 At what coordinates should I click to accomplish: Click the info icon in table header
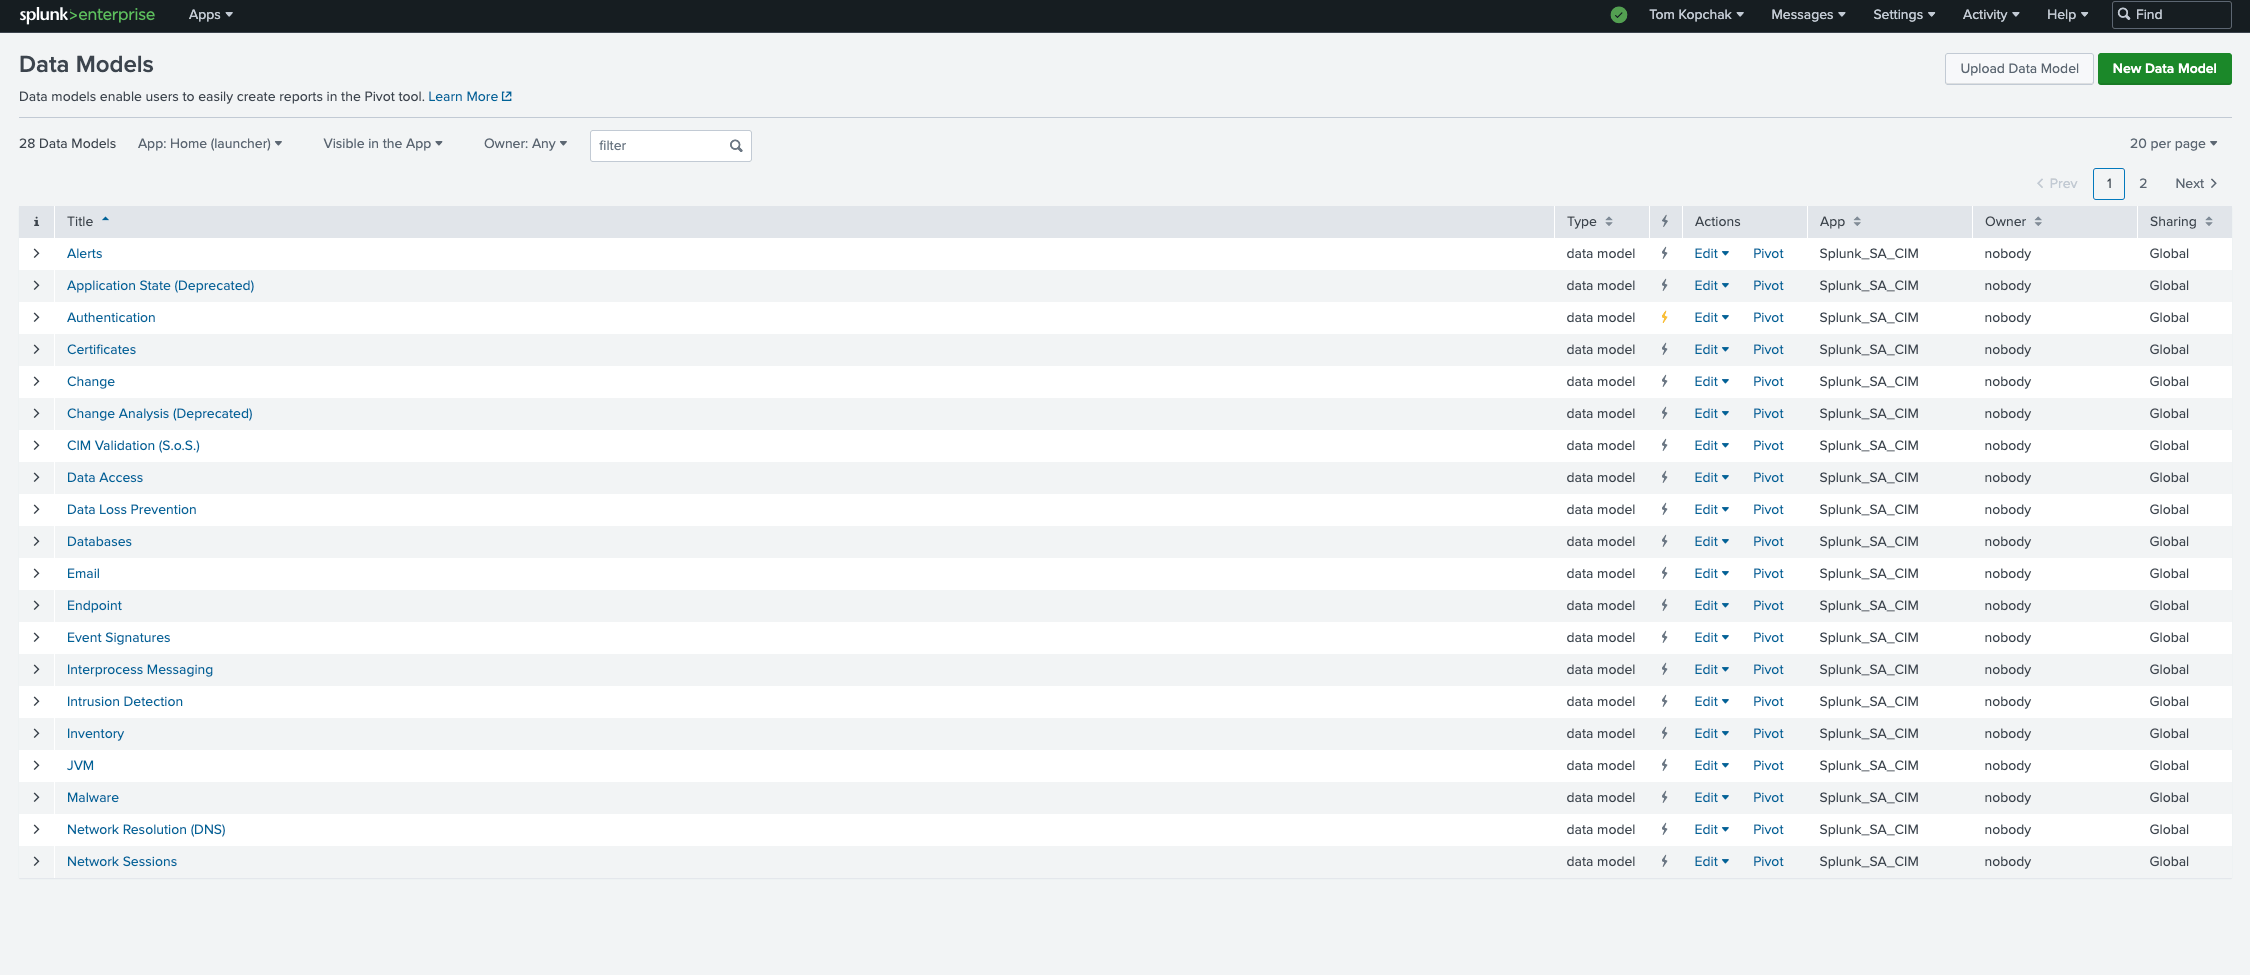coord(36,222)
